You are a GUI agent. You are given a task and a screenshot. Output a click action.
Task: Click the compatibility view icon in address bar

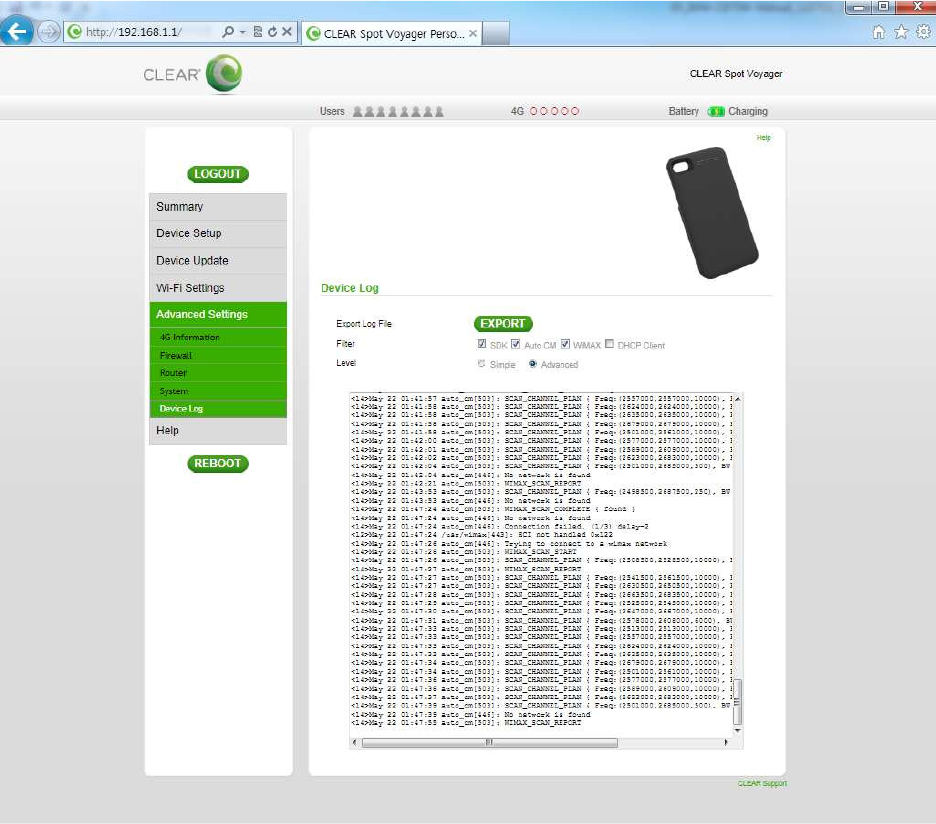pyautogui.click(x=257, y=32)
